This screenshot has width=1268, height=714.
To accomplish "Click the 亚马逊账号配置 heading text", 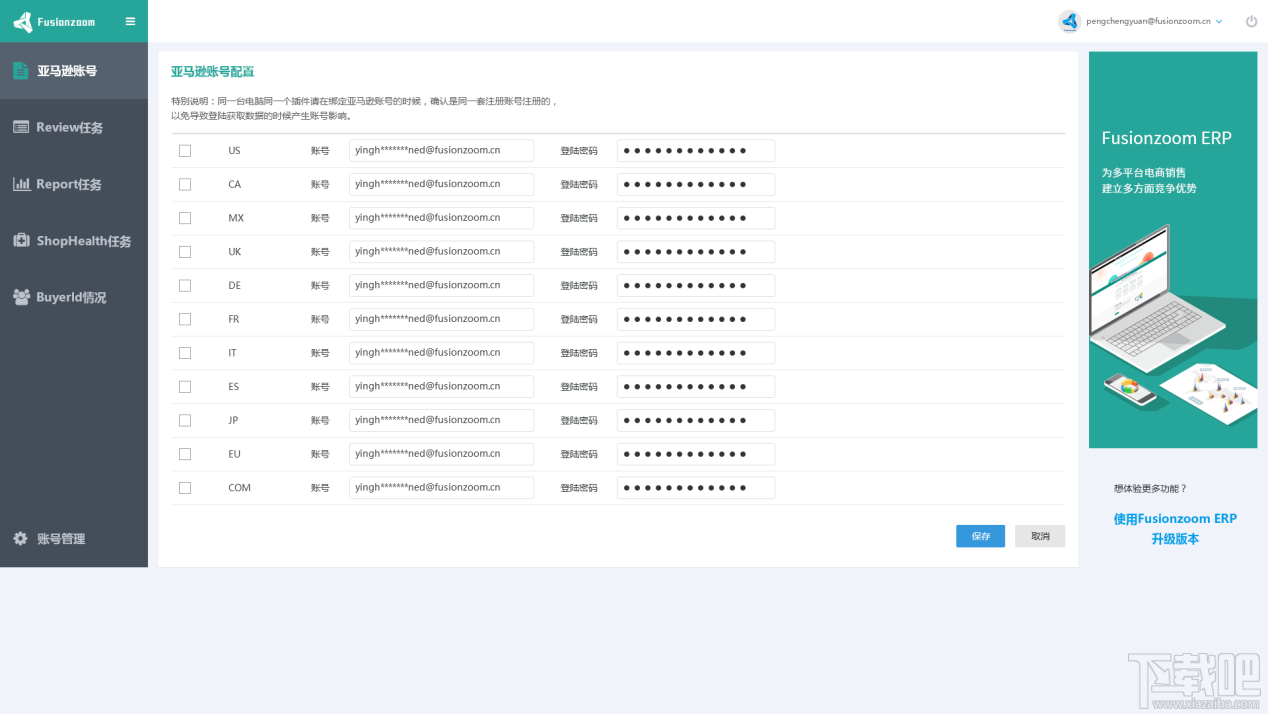I will [x=212, y=72].
